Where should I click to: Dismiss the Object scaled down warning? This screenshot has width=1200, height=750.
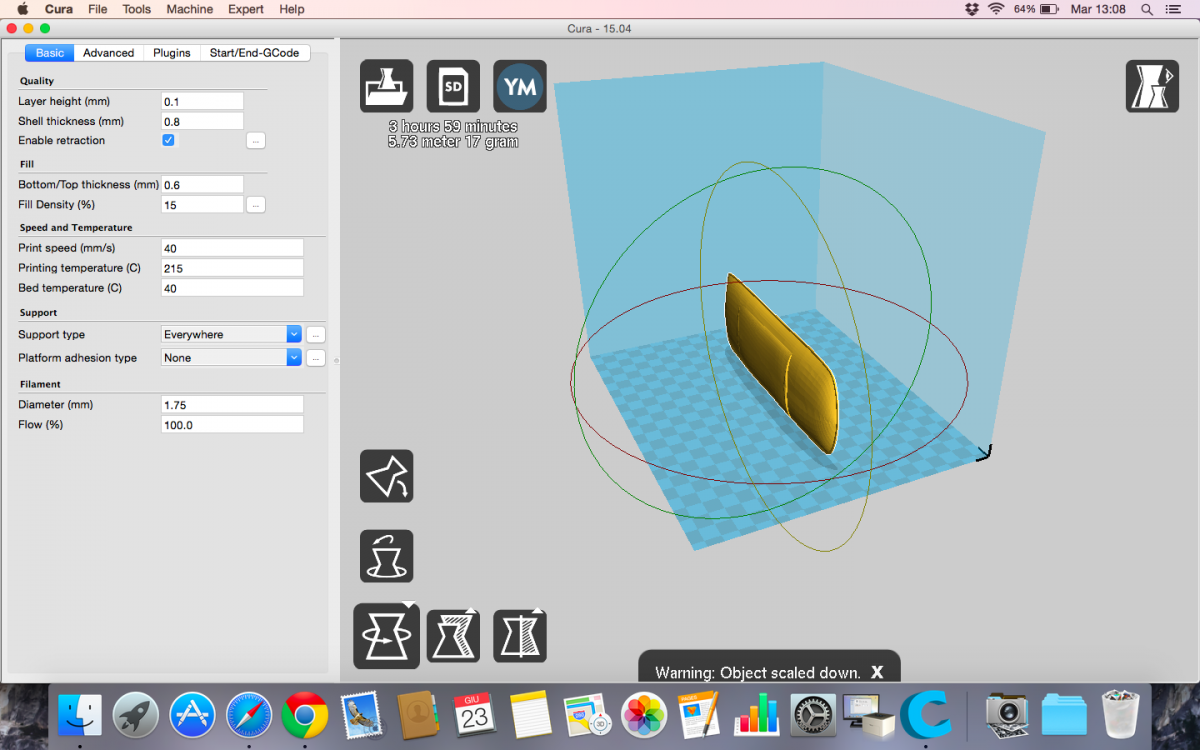877,672
